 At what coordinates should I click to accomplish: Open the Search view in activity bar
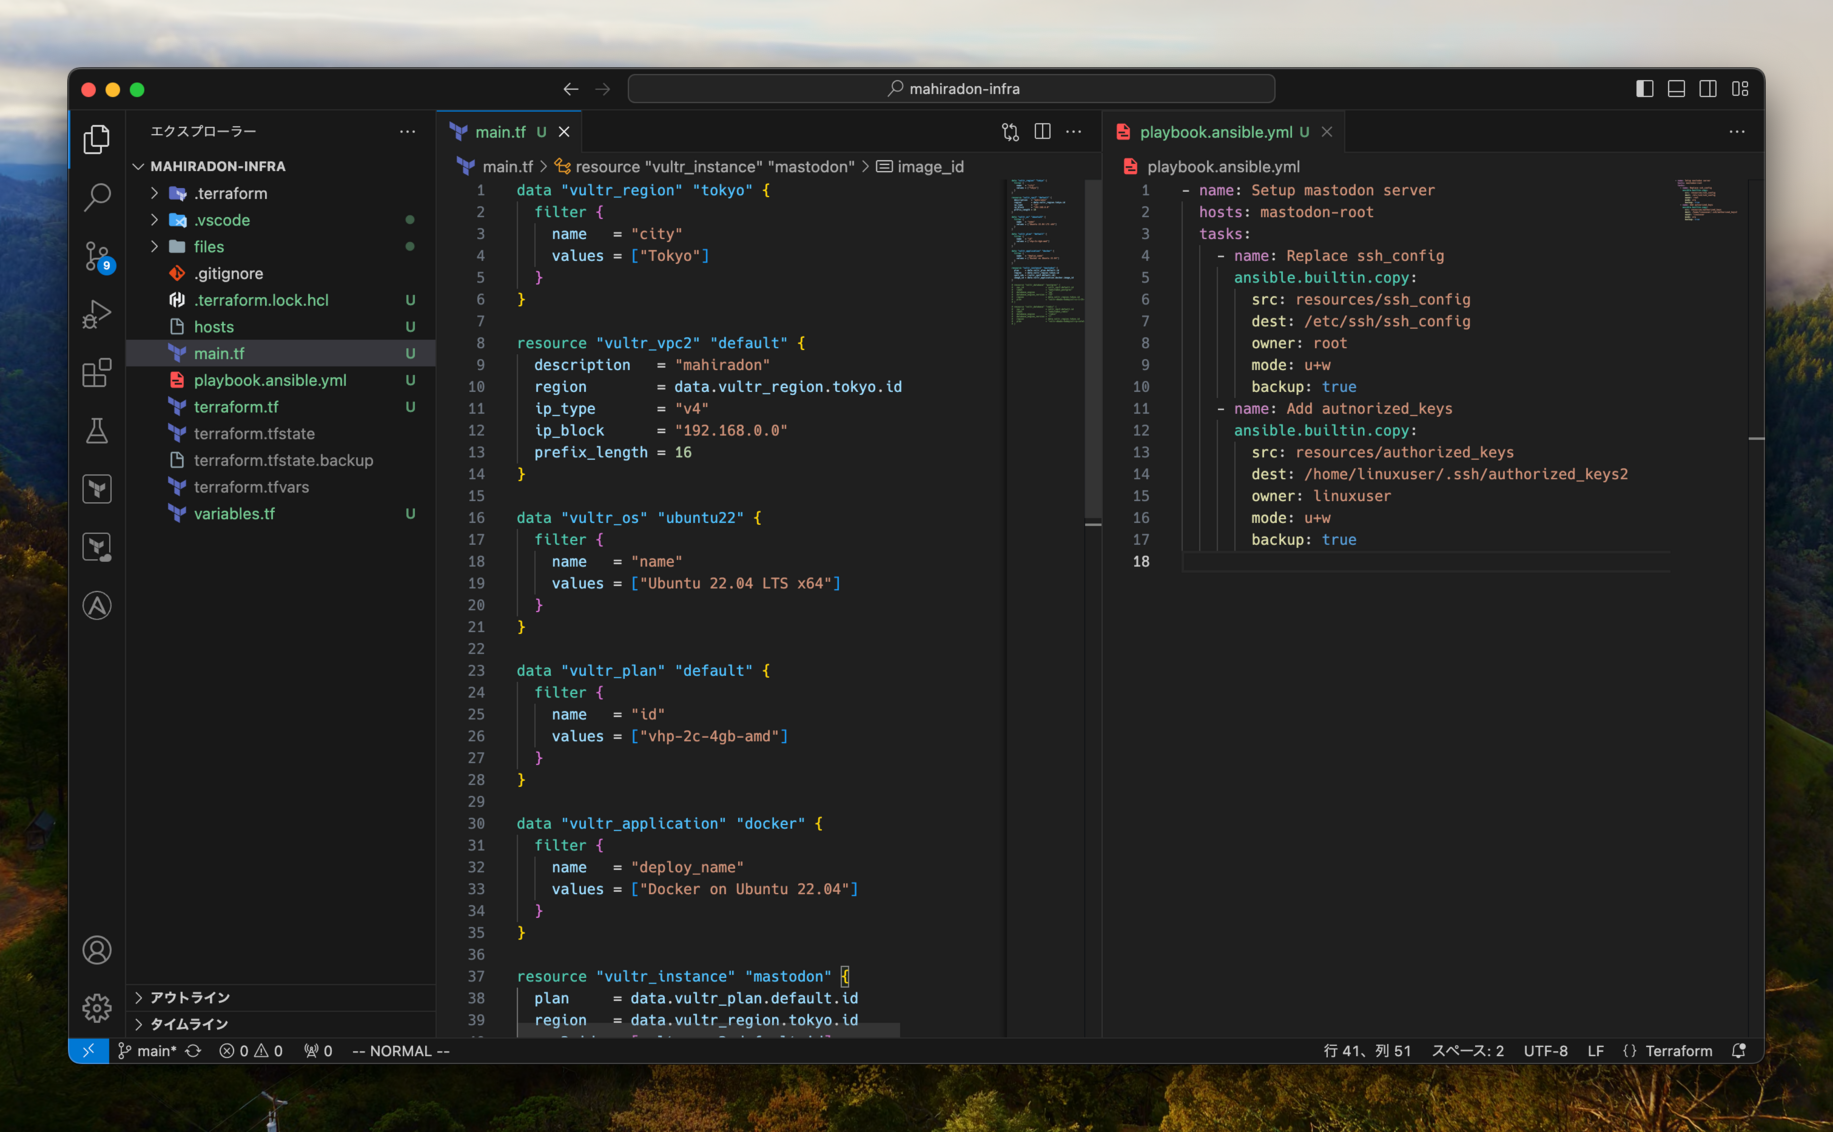(97, 196)
